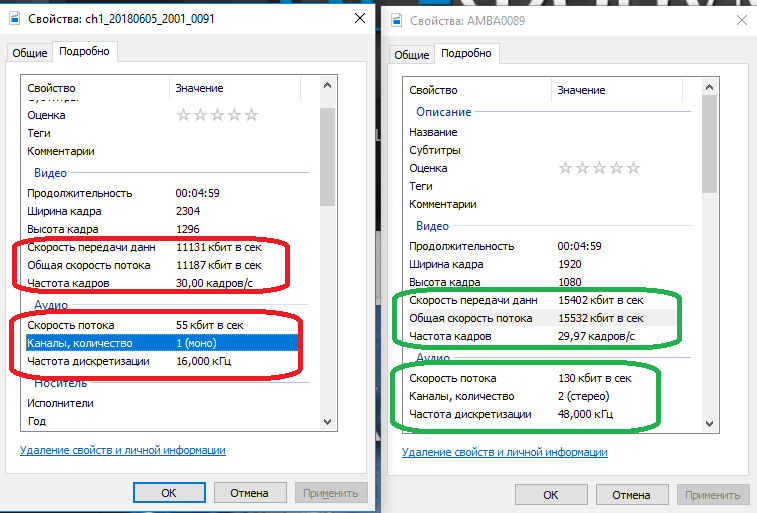The height and width of the screenshot is (513, 757).
Task: Switch to Общие tab in left window
Action: [x=30, y=53]
